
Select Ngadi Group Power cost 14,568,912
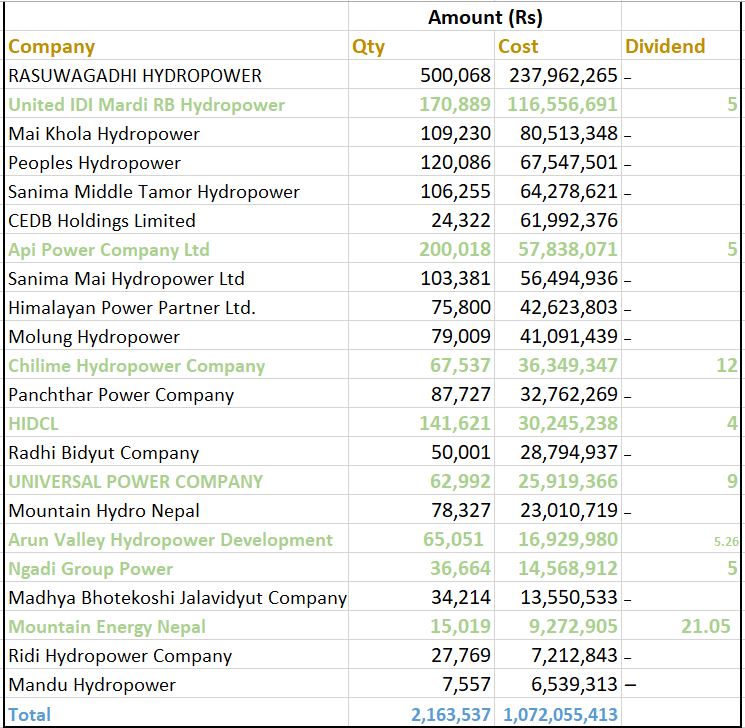point(565,569)
